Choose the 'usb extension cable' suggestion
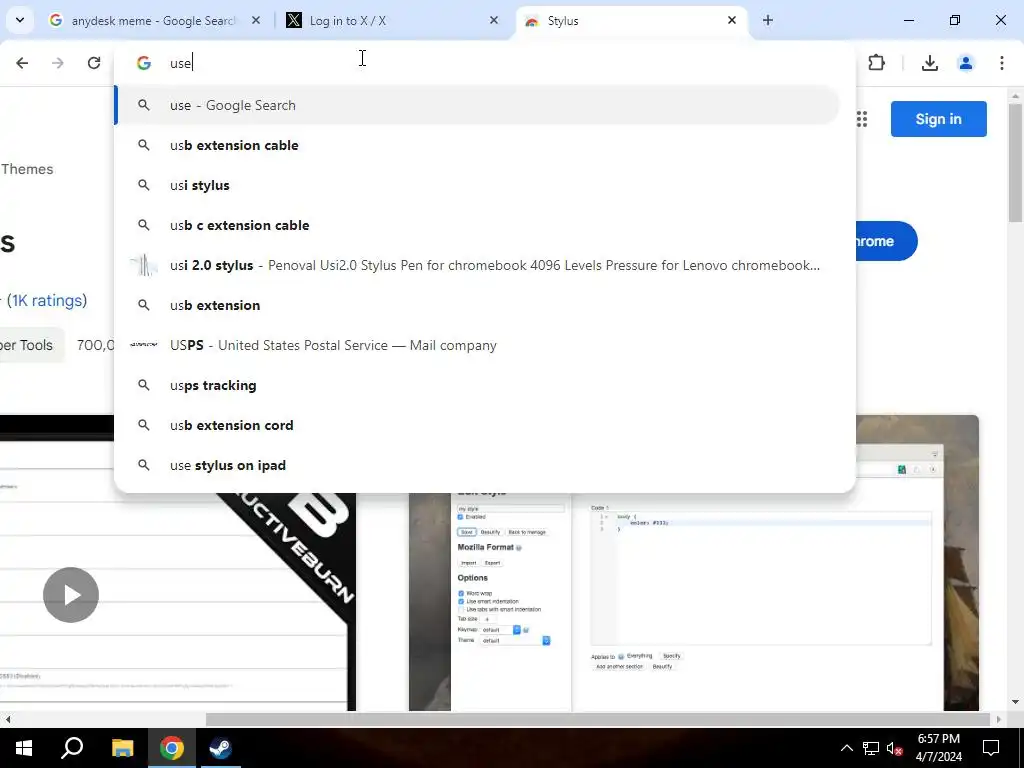 point(478,145)
